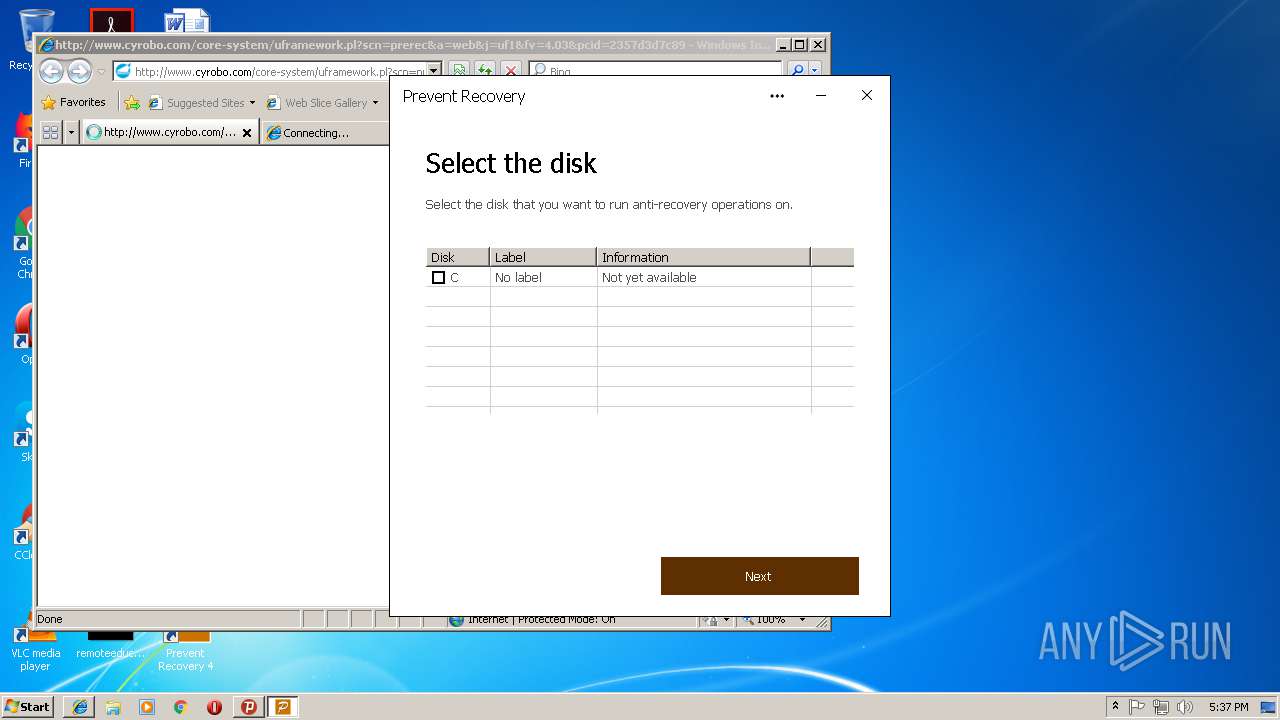The image size is (1280, 720).
Task: Expand the Web Slice Gallery dropdown arrow
Action: tap(375, 102)
